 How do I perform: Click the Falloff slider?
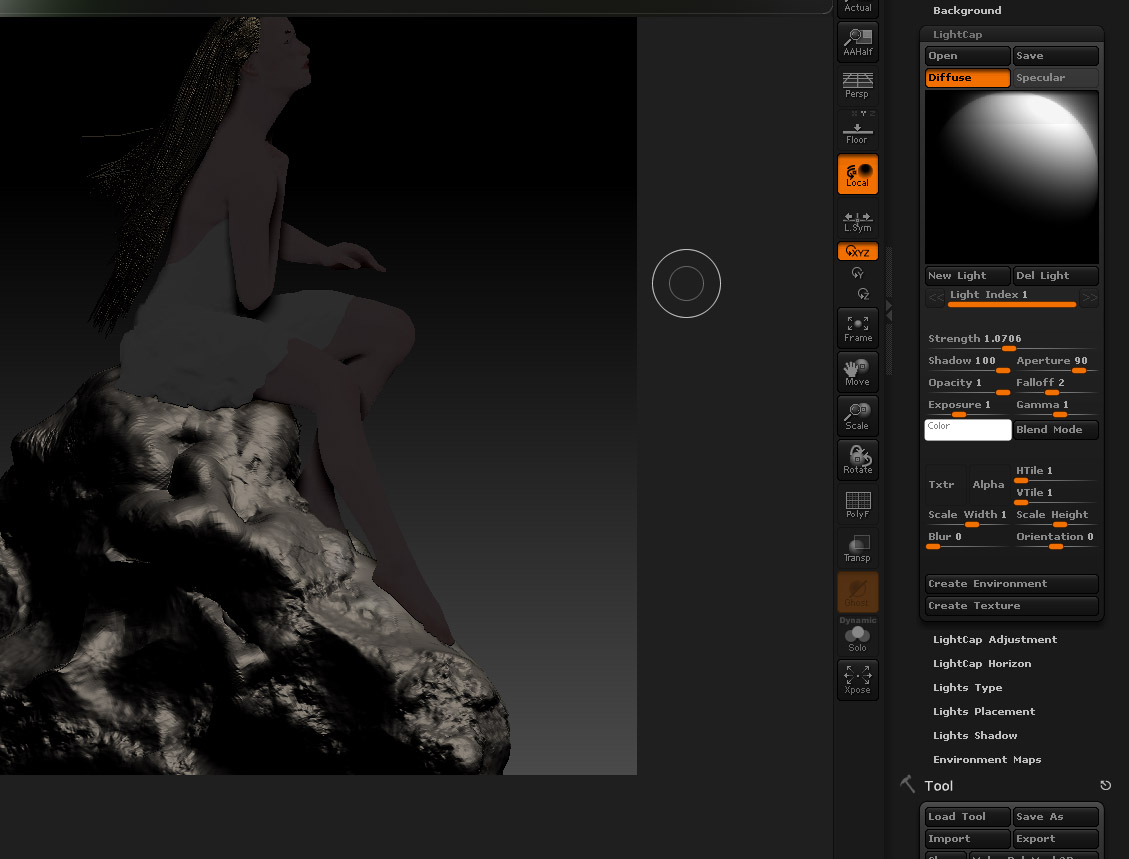(x=1056, y=385)
